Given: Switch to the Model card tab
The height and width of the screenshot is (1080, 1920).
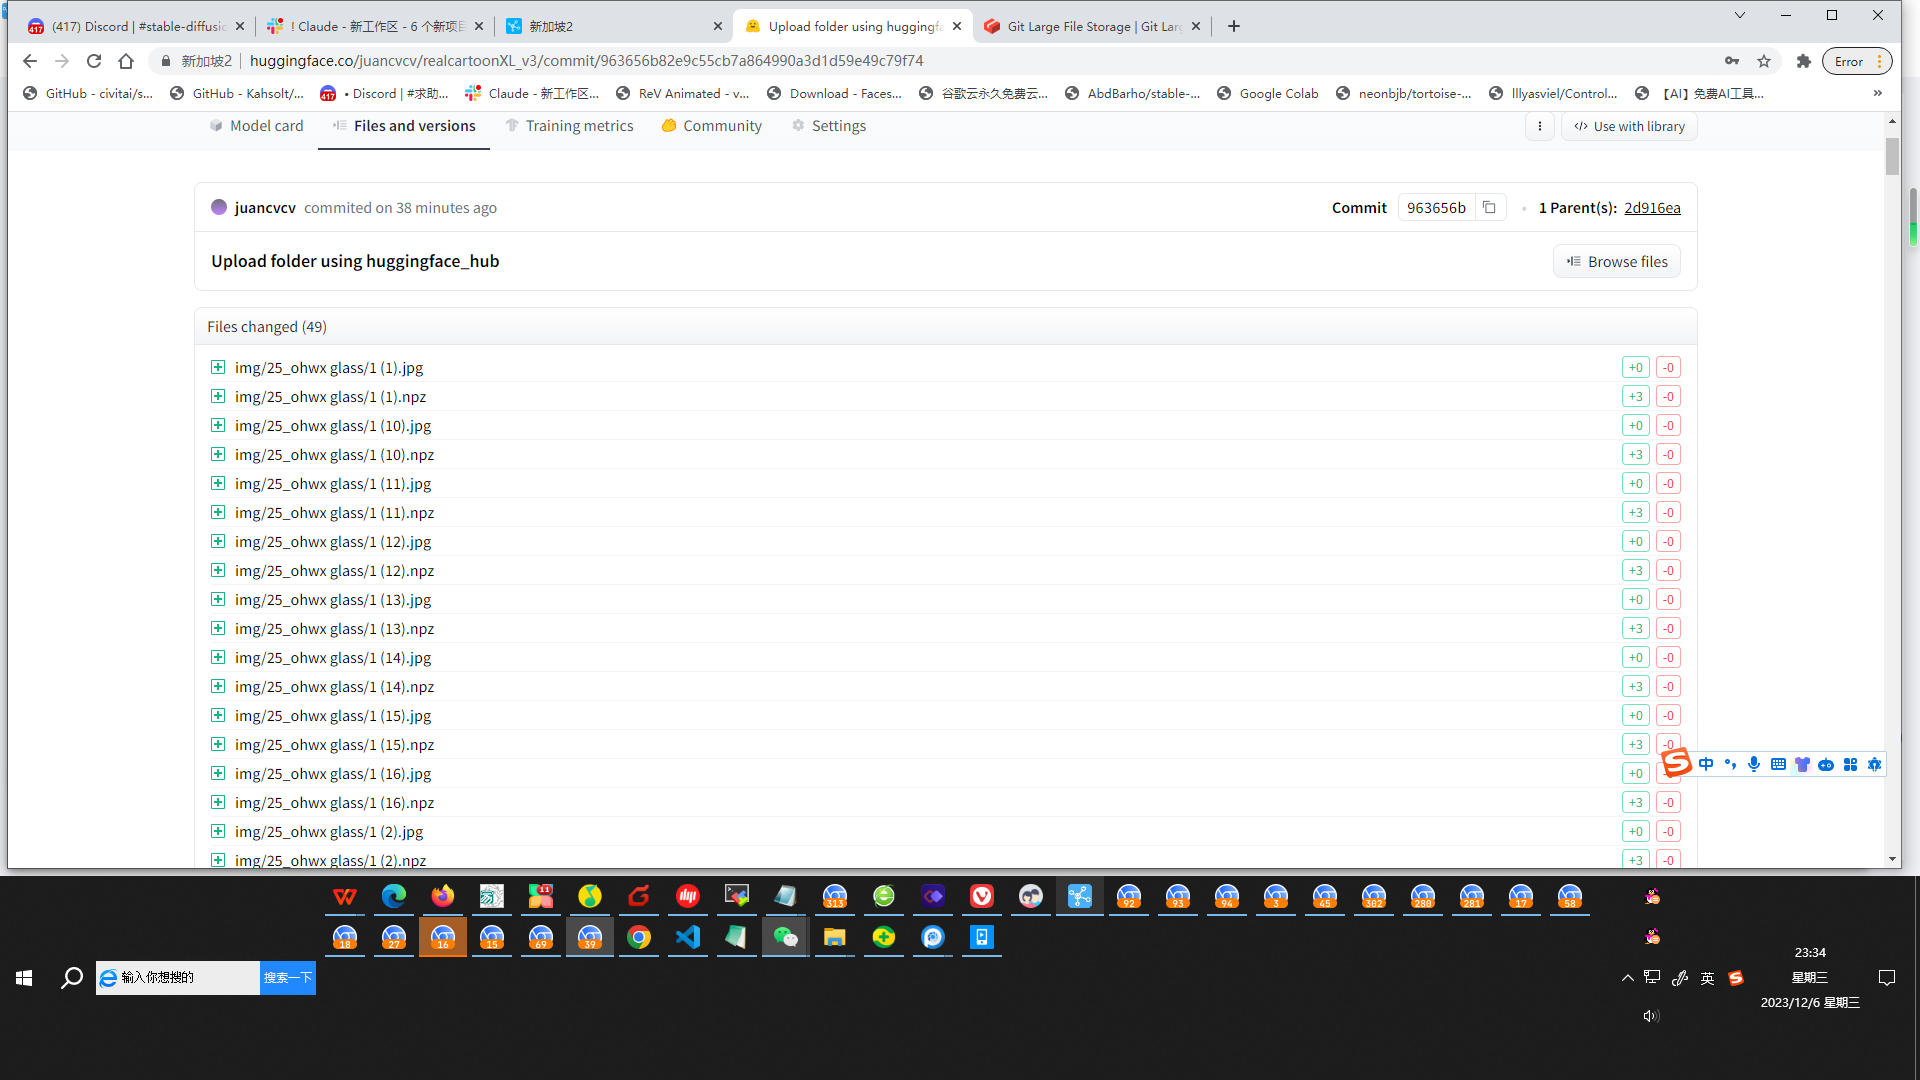Looking at the screenshot, I should coord(256,126).
